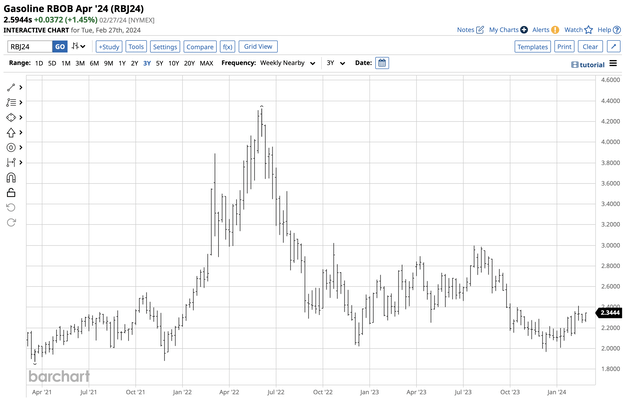Set range to 1D
The image size is (640, 415).
[39, 63]
